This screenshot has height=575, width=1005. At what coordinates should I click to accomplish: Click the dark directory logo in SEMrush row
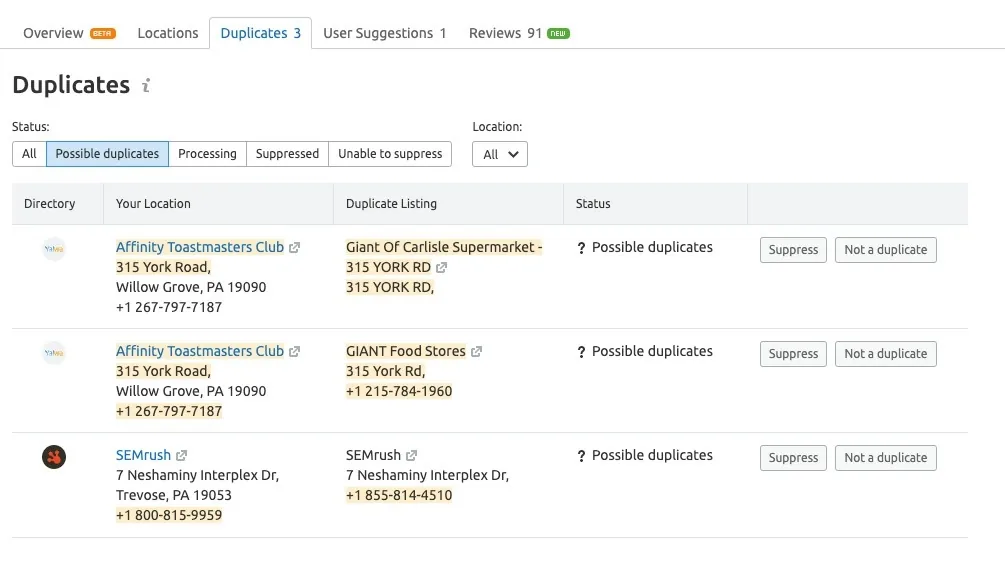(x=54, y=457)
